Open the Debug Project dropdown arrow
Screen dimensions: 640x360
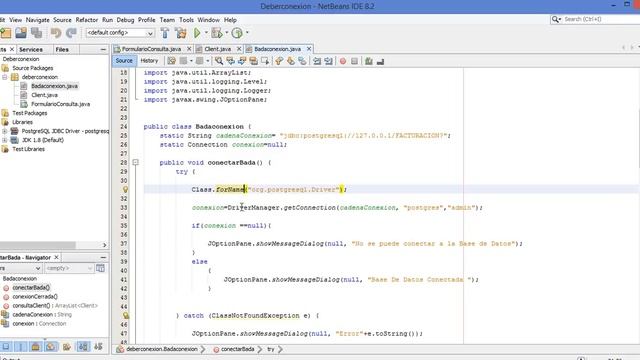[x=227, y=33]
